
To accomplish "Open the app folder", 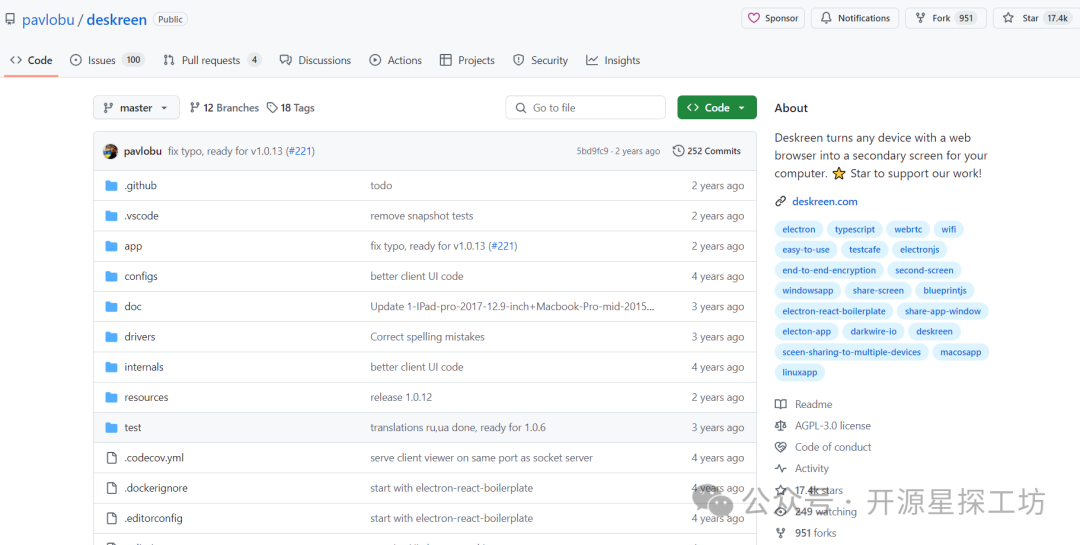I will coord(134,247).
